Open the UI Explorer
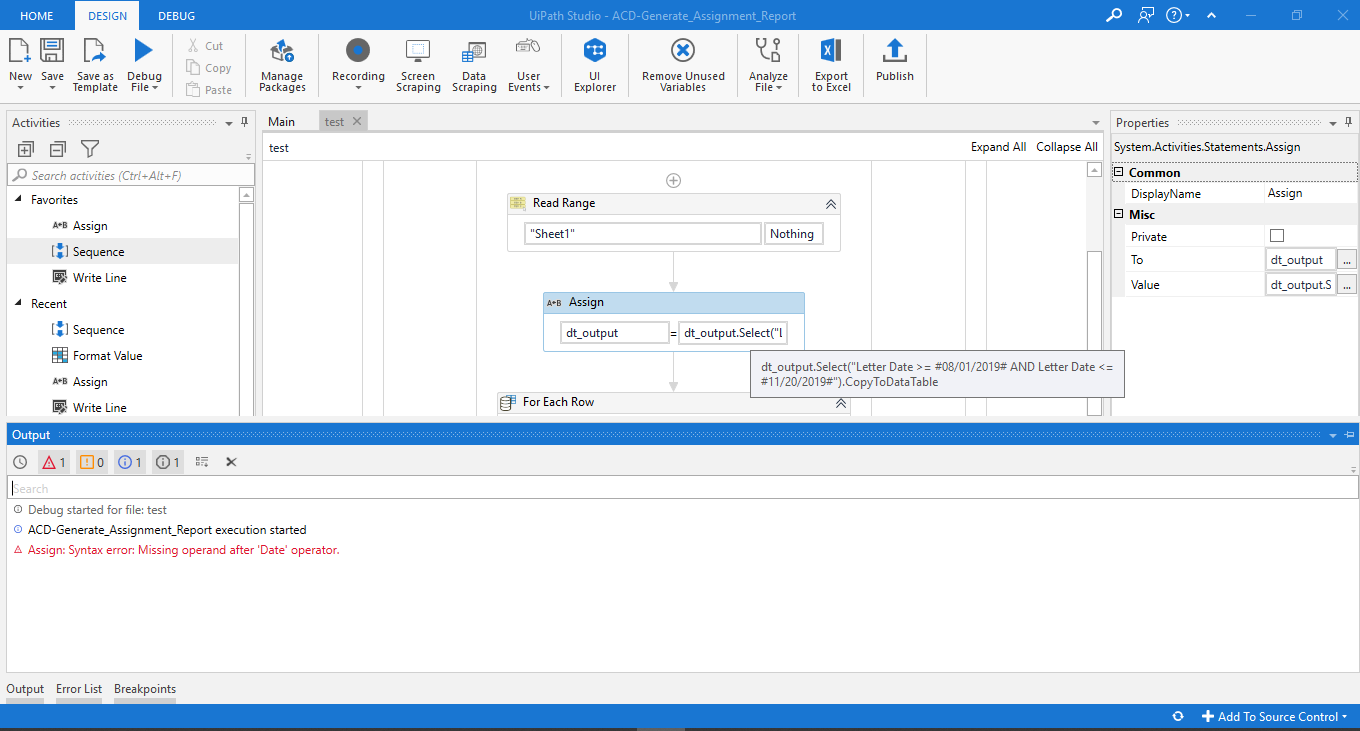 (594, 65)
